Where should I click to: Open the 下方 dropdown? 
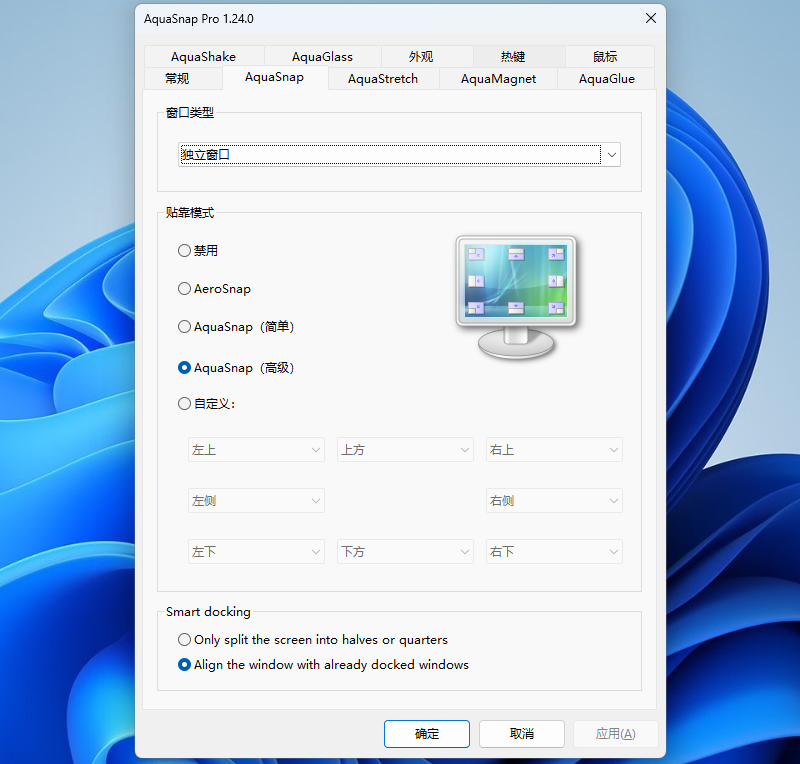coord(405,552)
